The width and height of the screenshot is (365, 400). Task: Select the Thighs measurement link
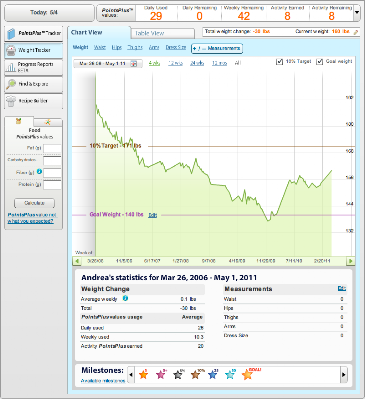pyautogui.click(x=135, y=47)
